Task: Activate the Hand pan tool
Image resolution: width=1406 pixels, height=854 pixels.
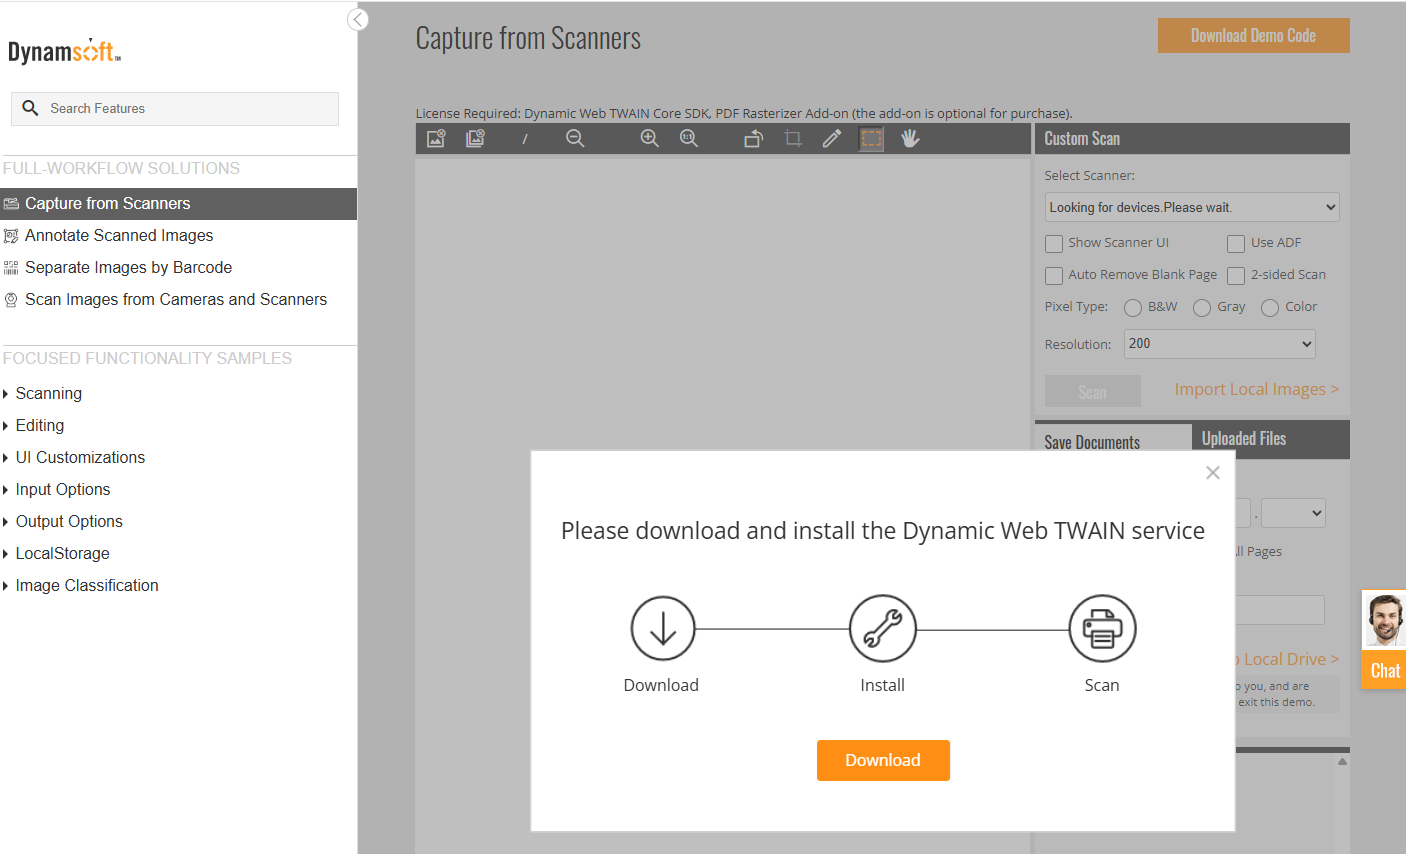Action: (910, 138)
